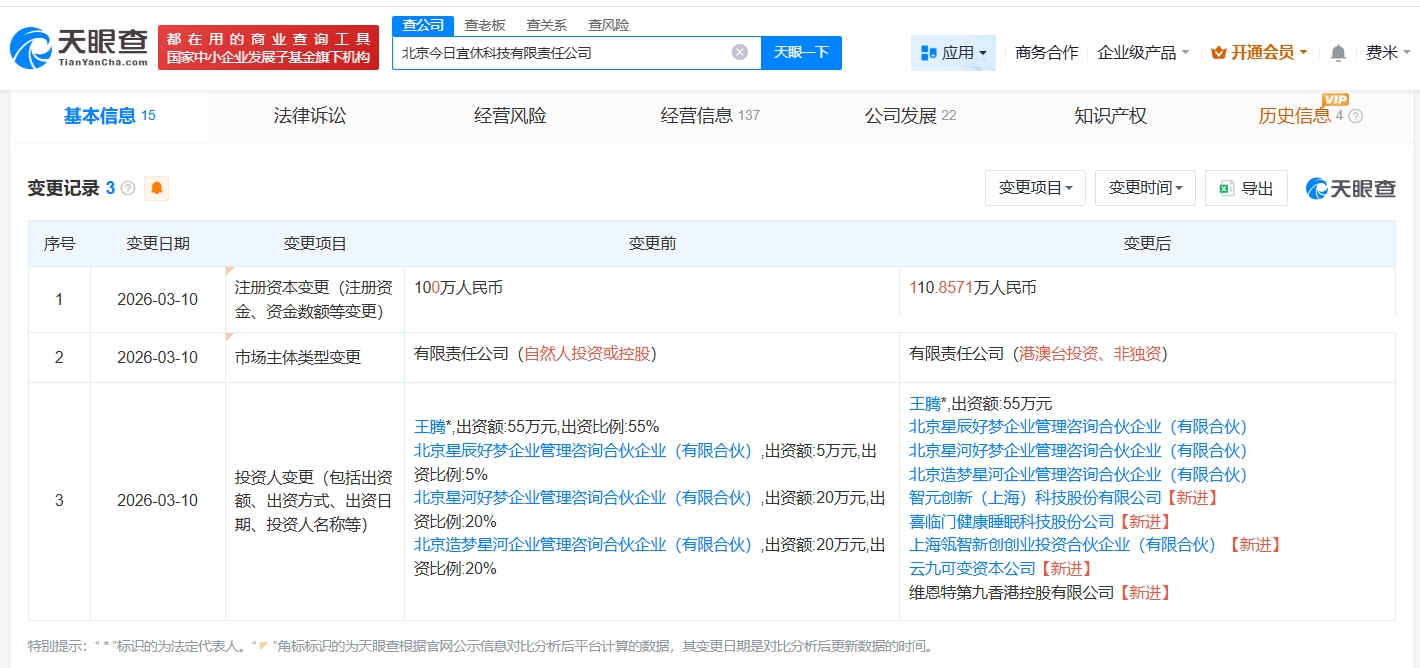Switch to the 知识产权 tab
The height and width of the screenshot is (668, 1420).
1110,116
